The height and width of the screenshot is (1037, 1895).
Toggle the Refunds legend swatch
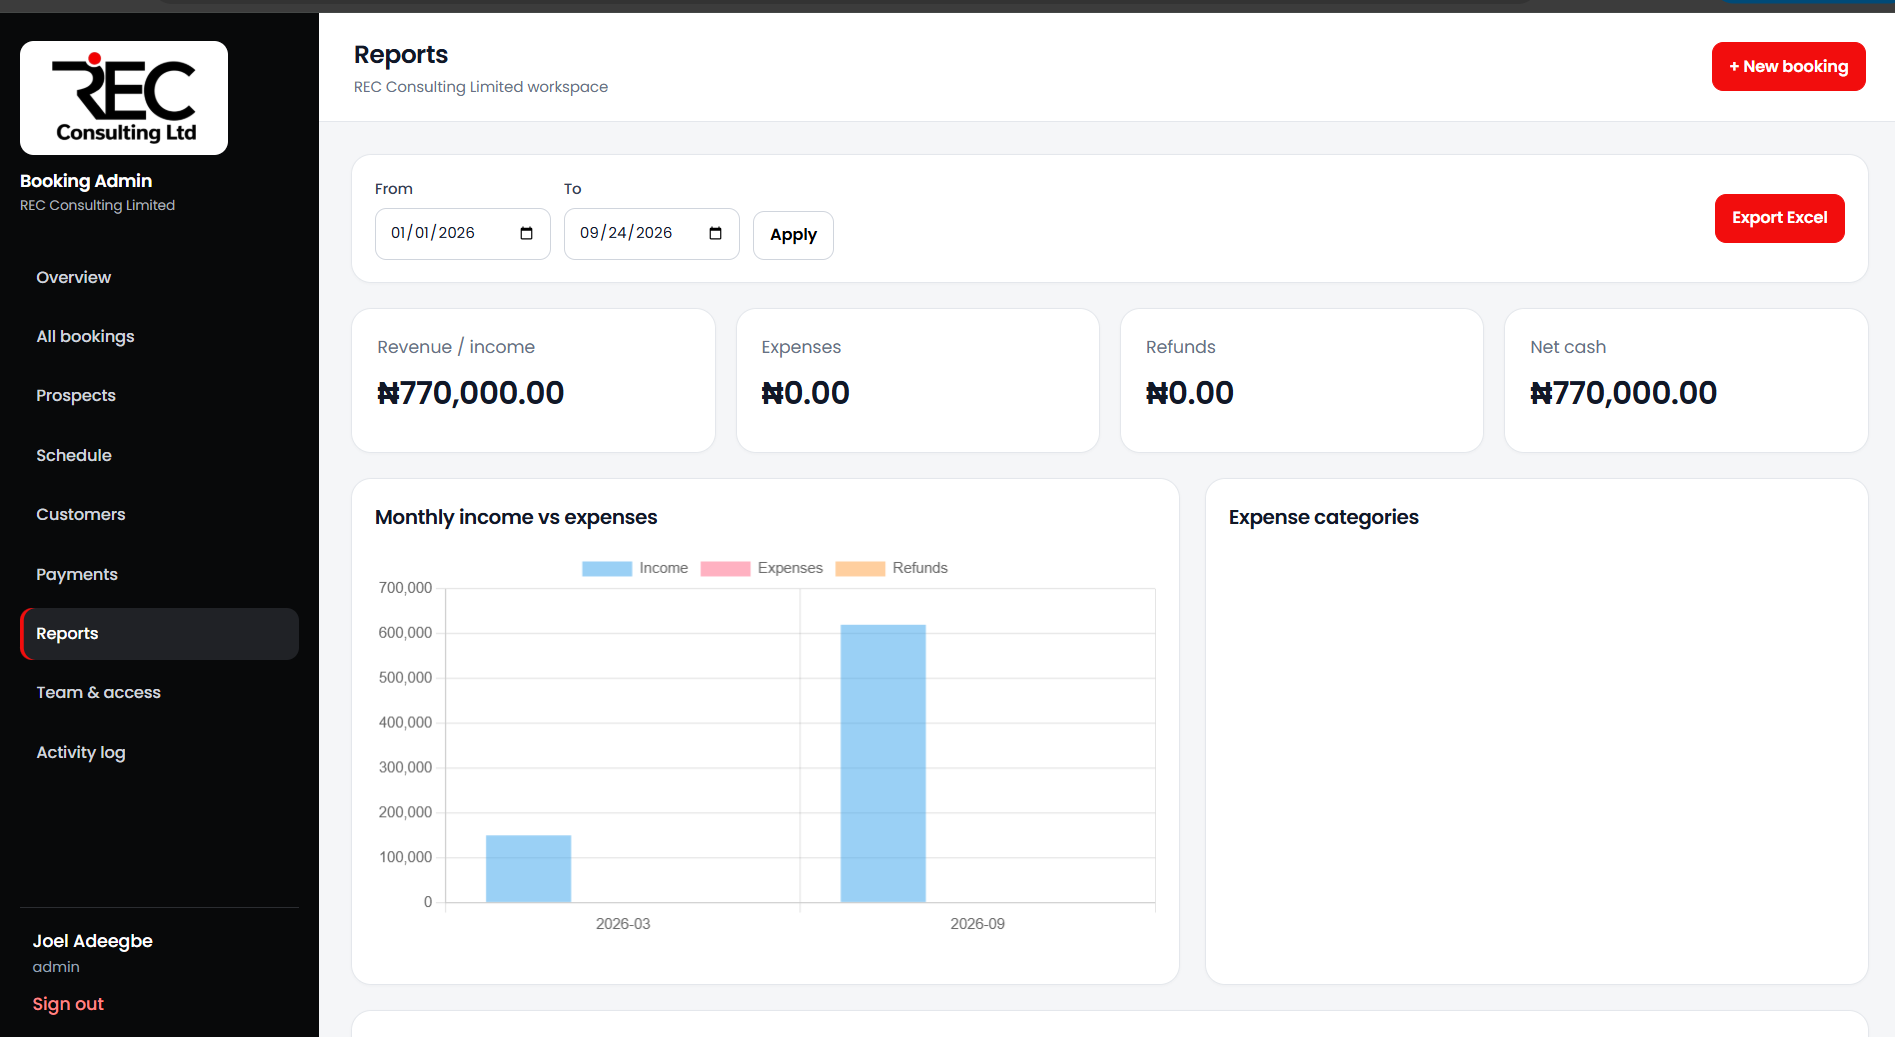point(860,568)
